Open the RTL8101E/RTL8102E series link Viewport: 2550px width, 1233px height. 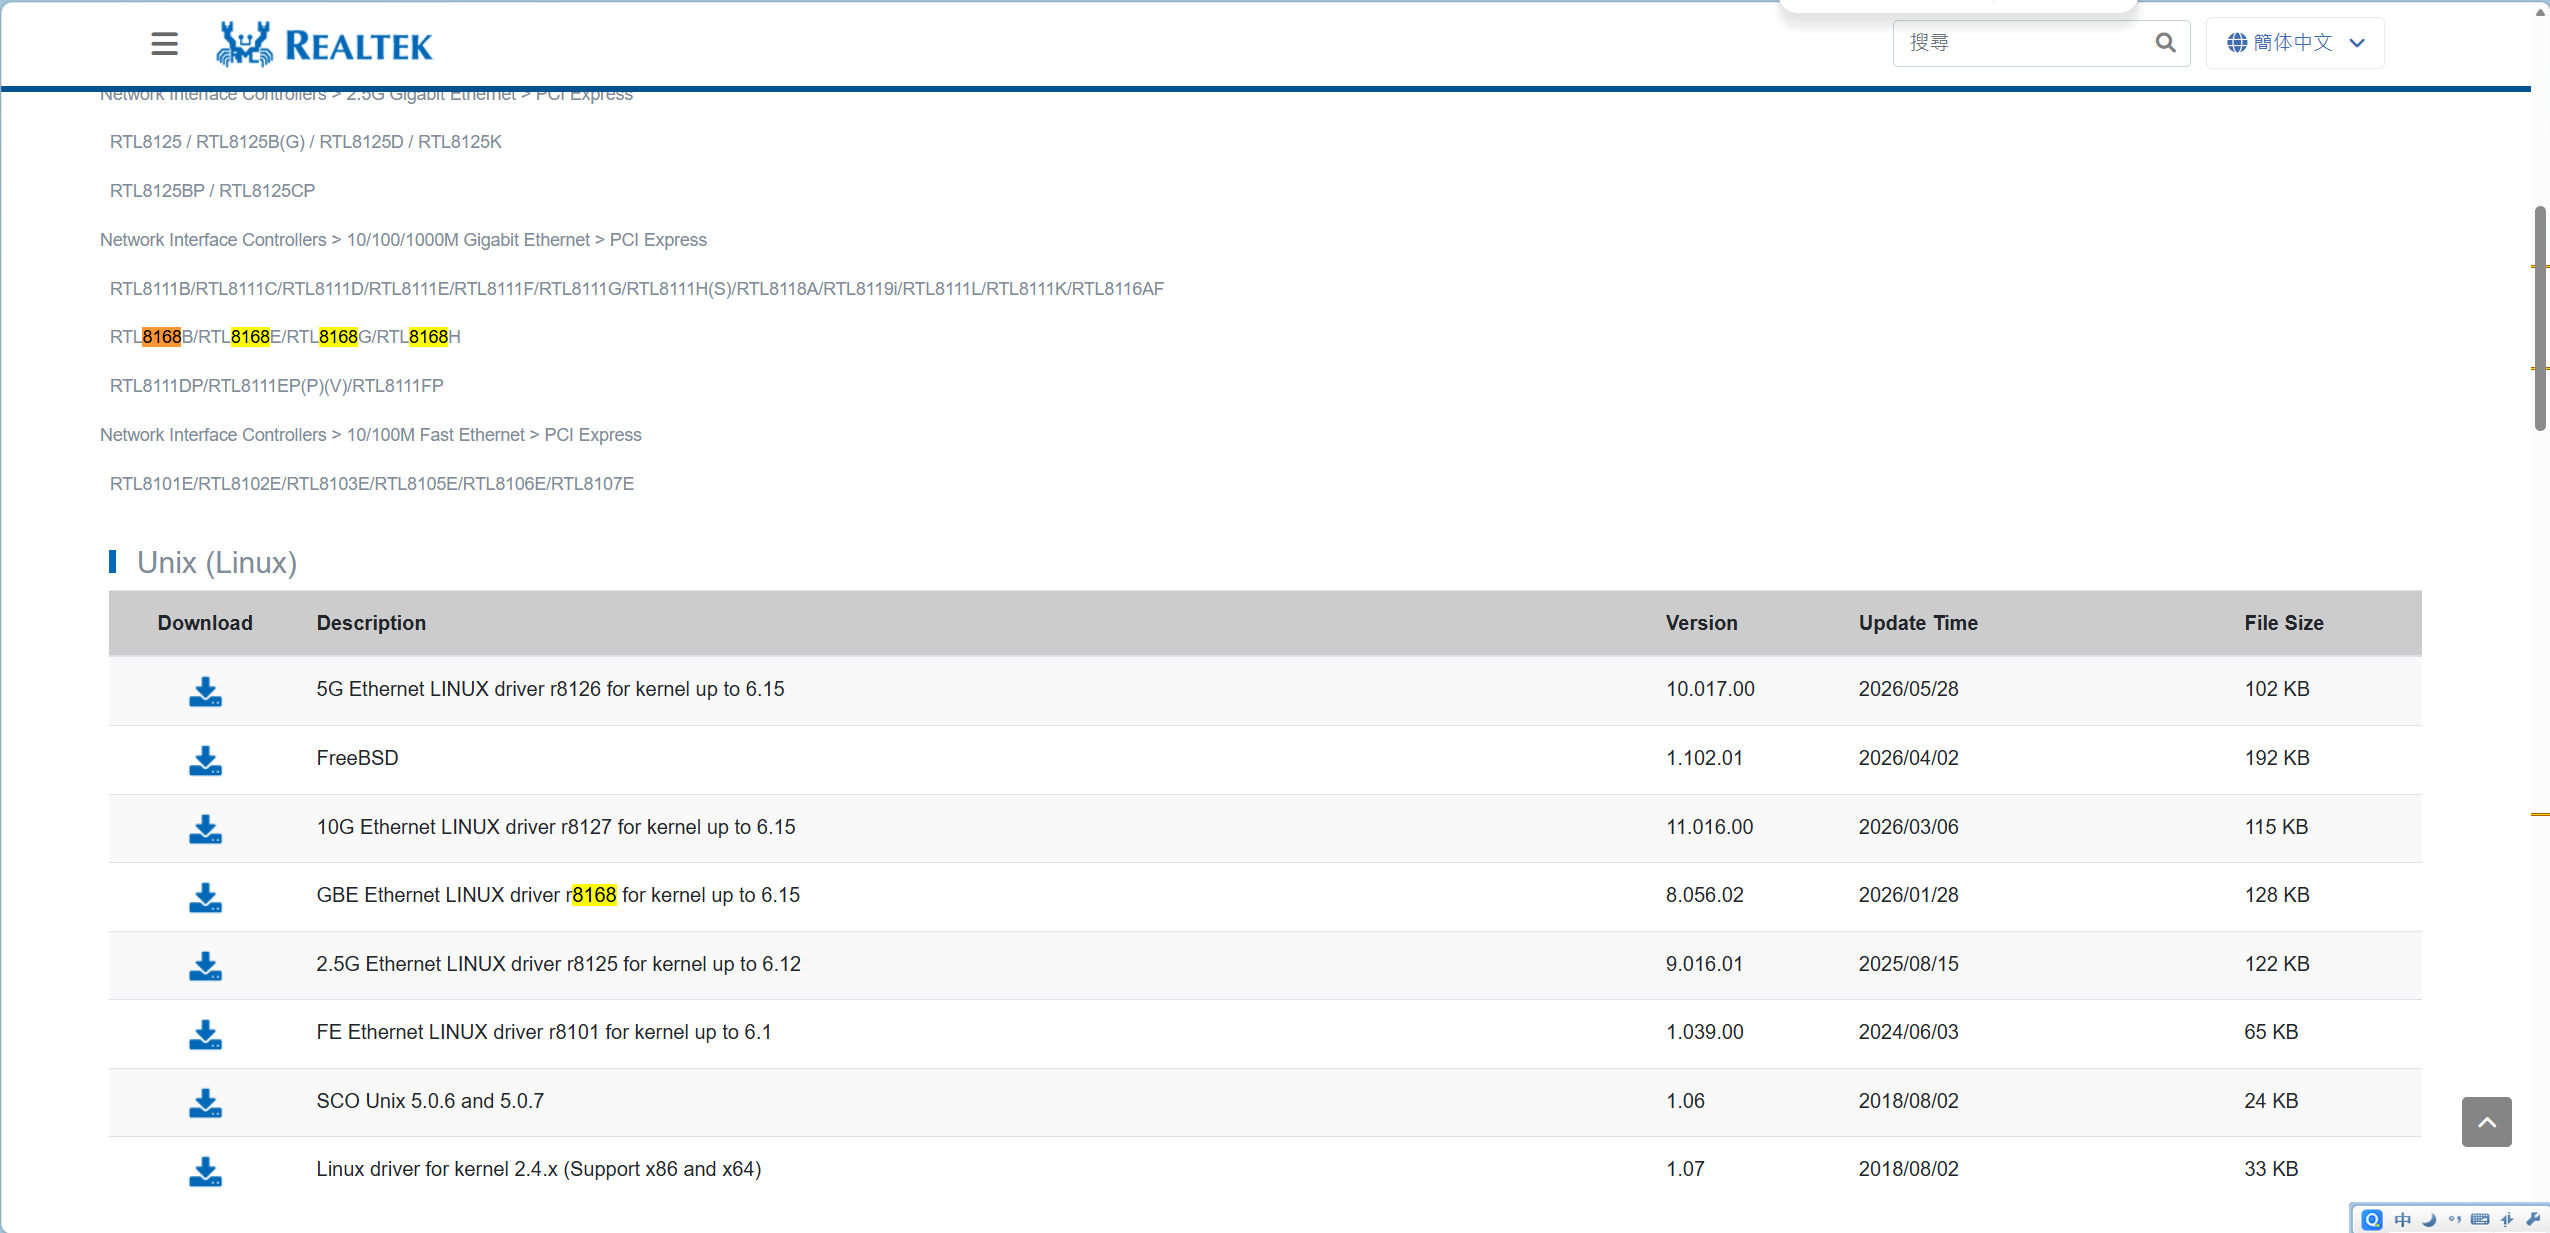(x=372, y=484)
